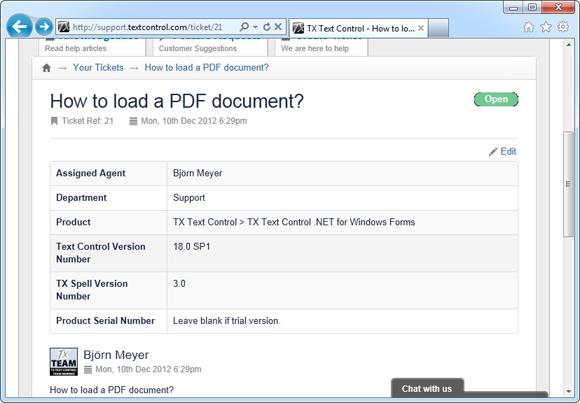Select Leave blank if trial version text
The image size is (580, 403).
pyautogui.click(x=227, y=321)
